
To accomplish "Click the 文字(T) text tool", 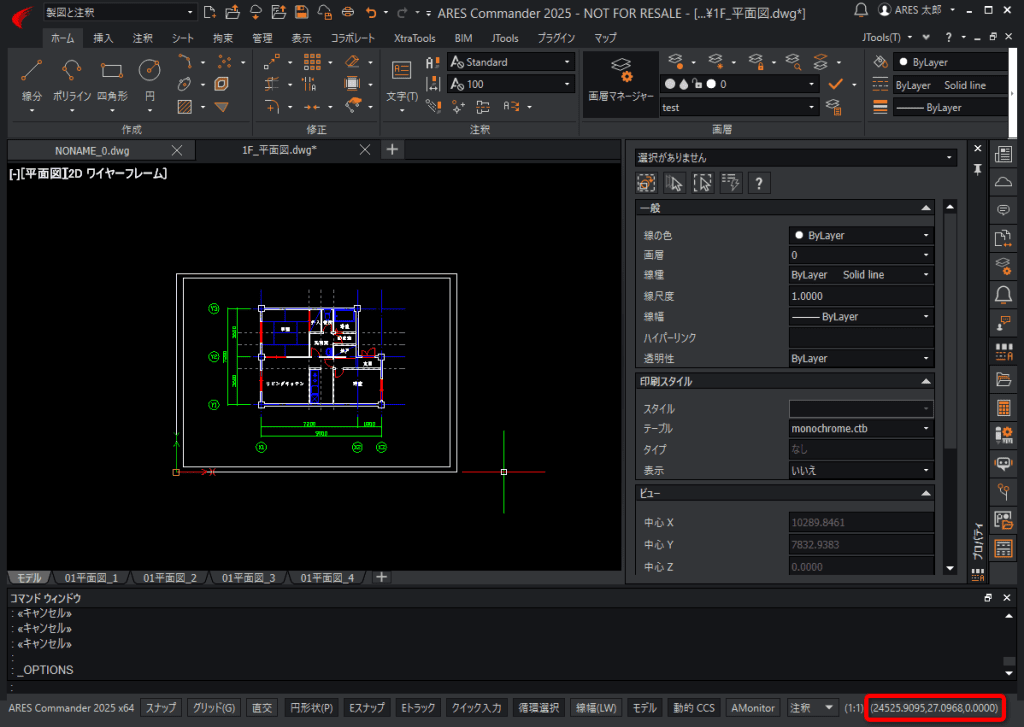I will [402, 80].
